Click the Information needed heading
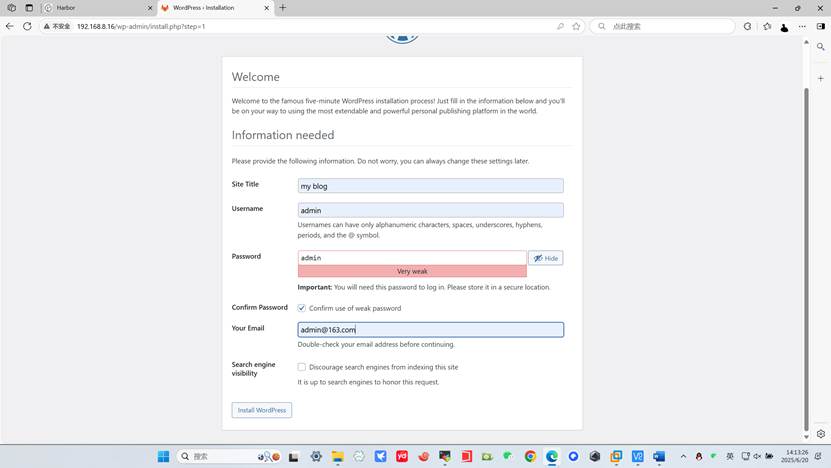The height and width of the screenshot is (468, 831). pos(283,135)
